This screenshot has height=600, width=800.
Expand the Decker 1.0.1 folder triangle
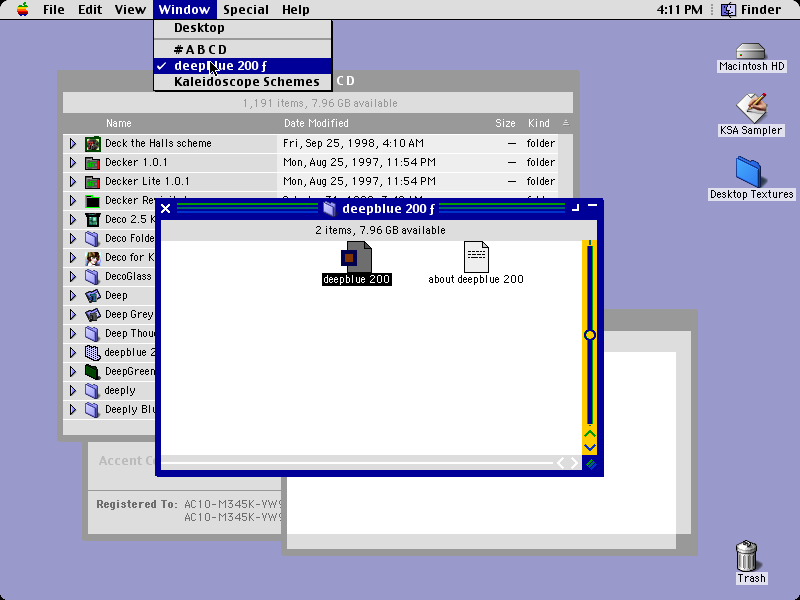[73, 163]
